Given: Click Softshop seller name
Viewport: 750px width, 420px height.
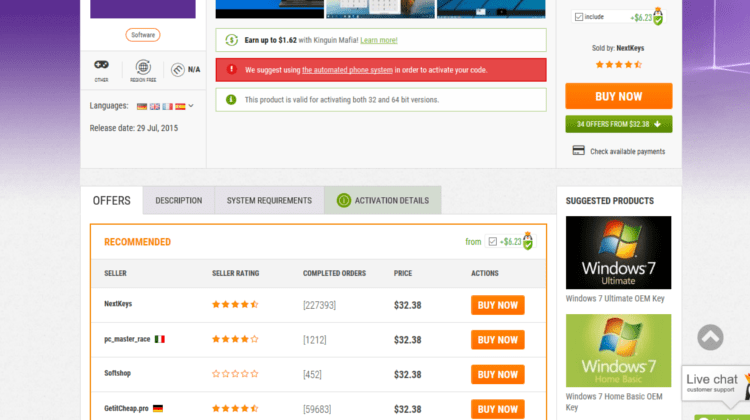Looking at the screenshot, I should [x=117, y=373].
